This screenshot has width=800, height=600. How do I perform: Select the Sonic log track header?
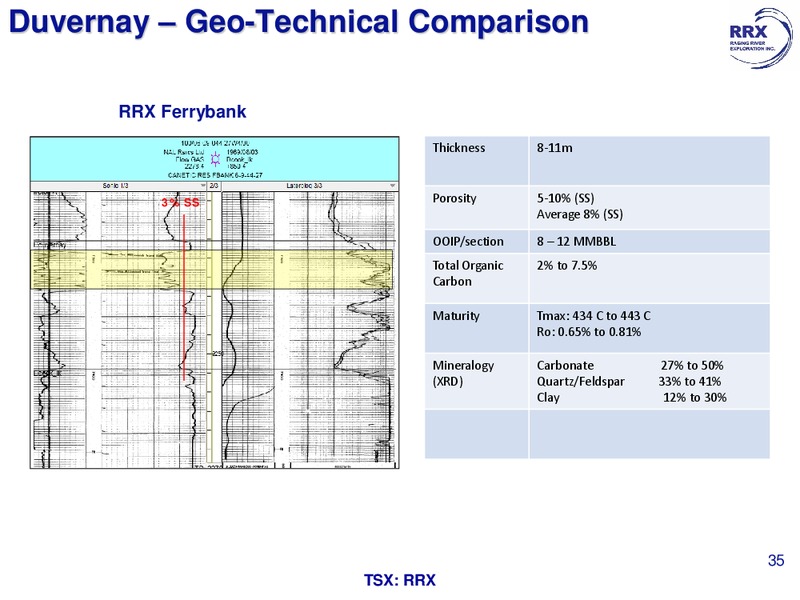pyautogui.click(x=118, y=186)
